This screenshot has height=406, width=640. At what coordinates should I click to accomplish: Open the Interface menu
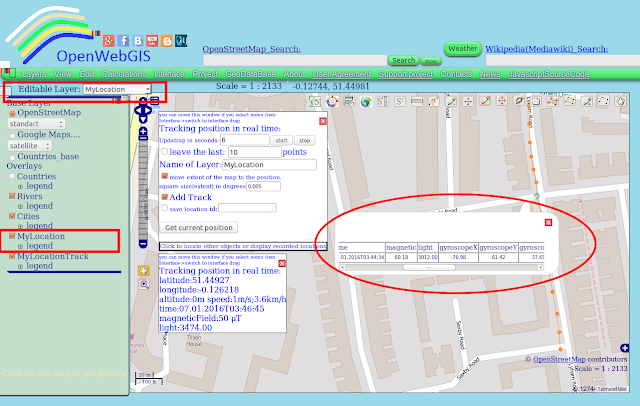click(169, 74)
